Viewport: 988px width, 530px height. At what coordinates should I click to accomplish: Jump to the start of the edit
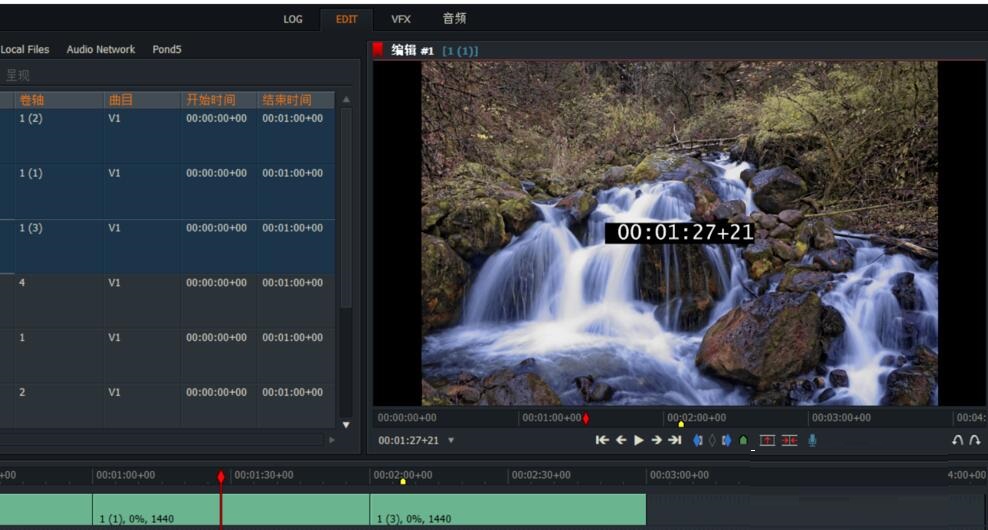pyautogui.click(x=602, y=440)
